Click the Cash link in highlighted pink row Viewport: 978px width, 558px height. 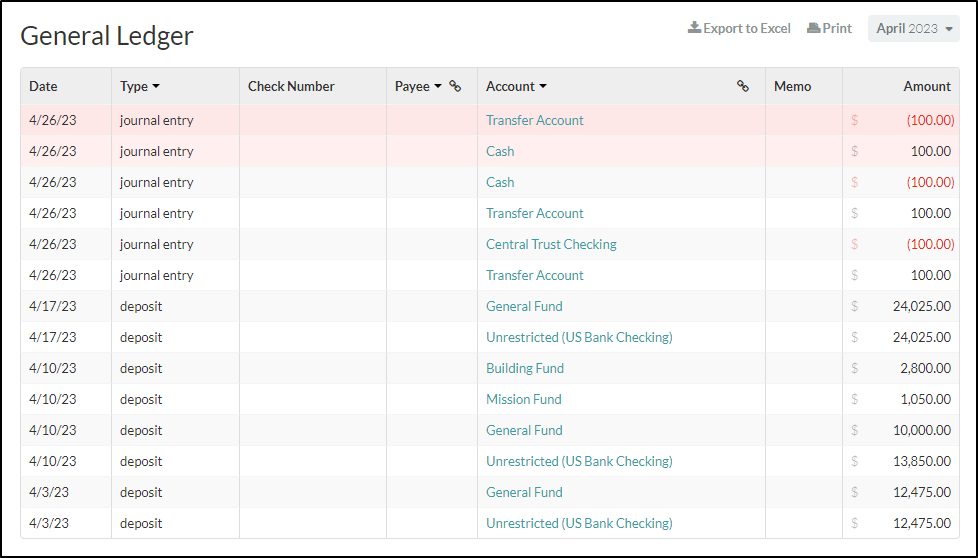[500, 152]
